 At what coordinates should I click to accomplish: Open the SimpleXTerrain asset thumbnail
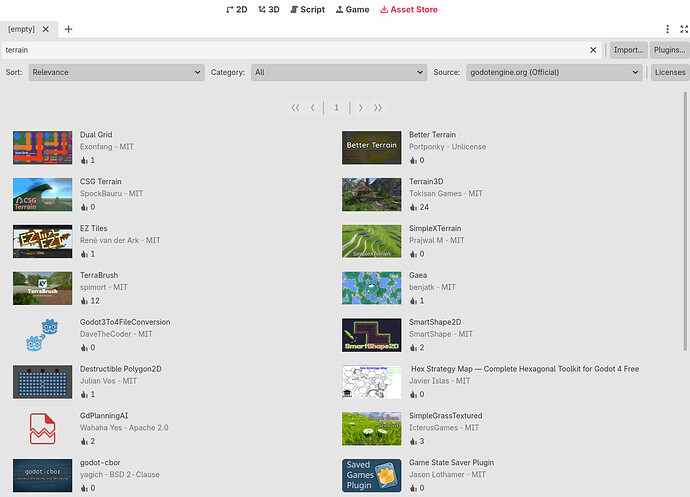click(x=372, y=241)
